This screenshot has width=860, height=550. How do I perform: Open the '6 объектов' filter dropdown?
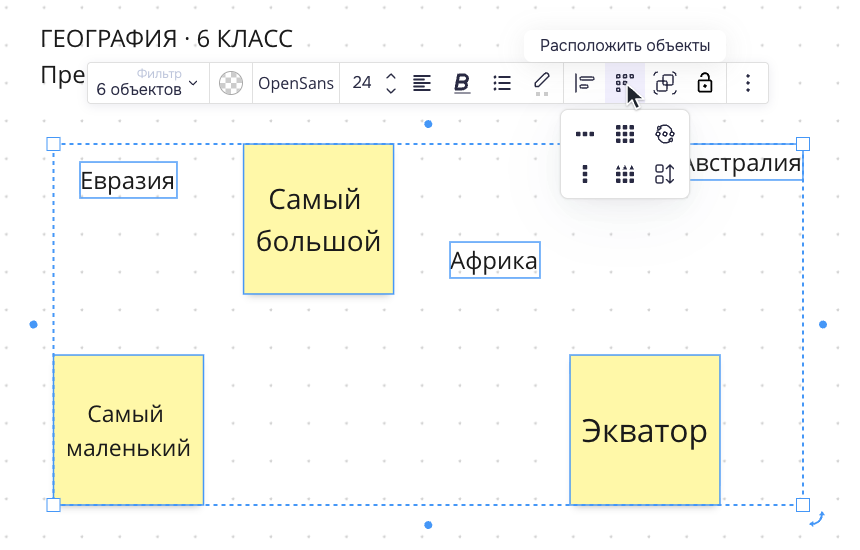[147, 83]
